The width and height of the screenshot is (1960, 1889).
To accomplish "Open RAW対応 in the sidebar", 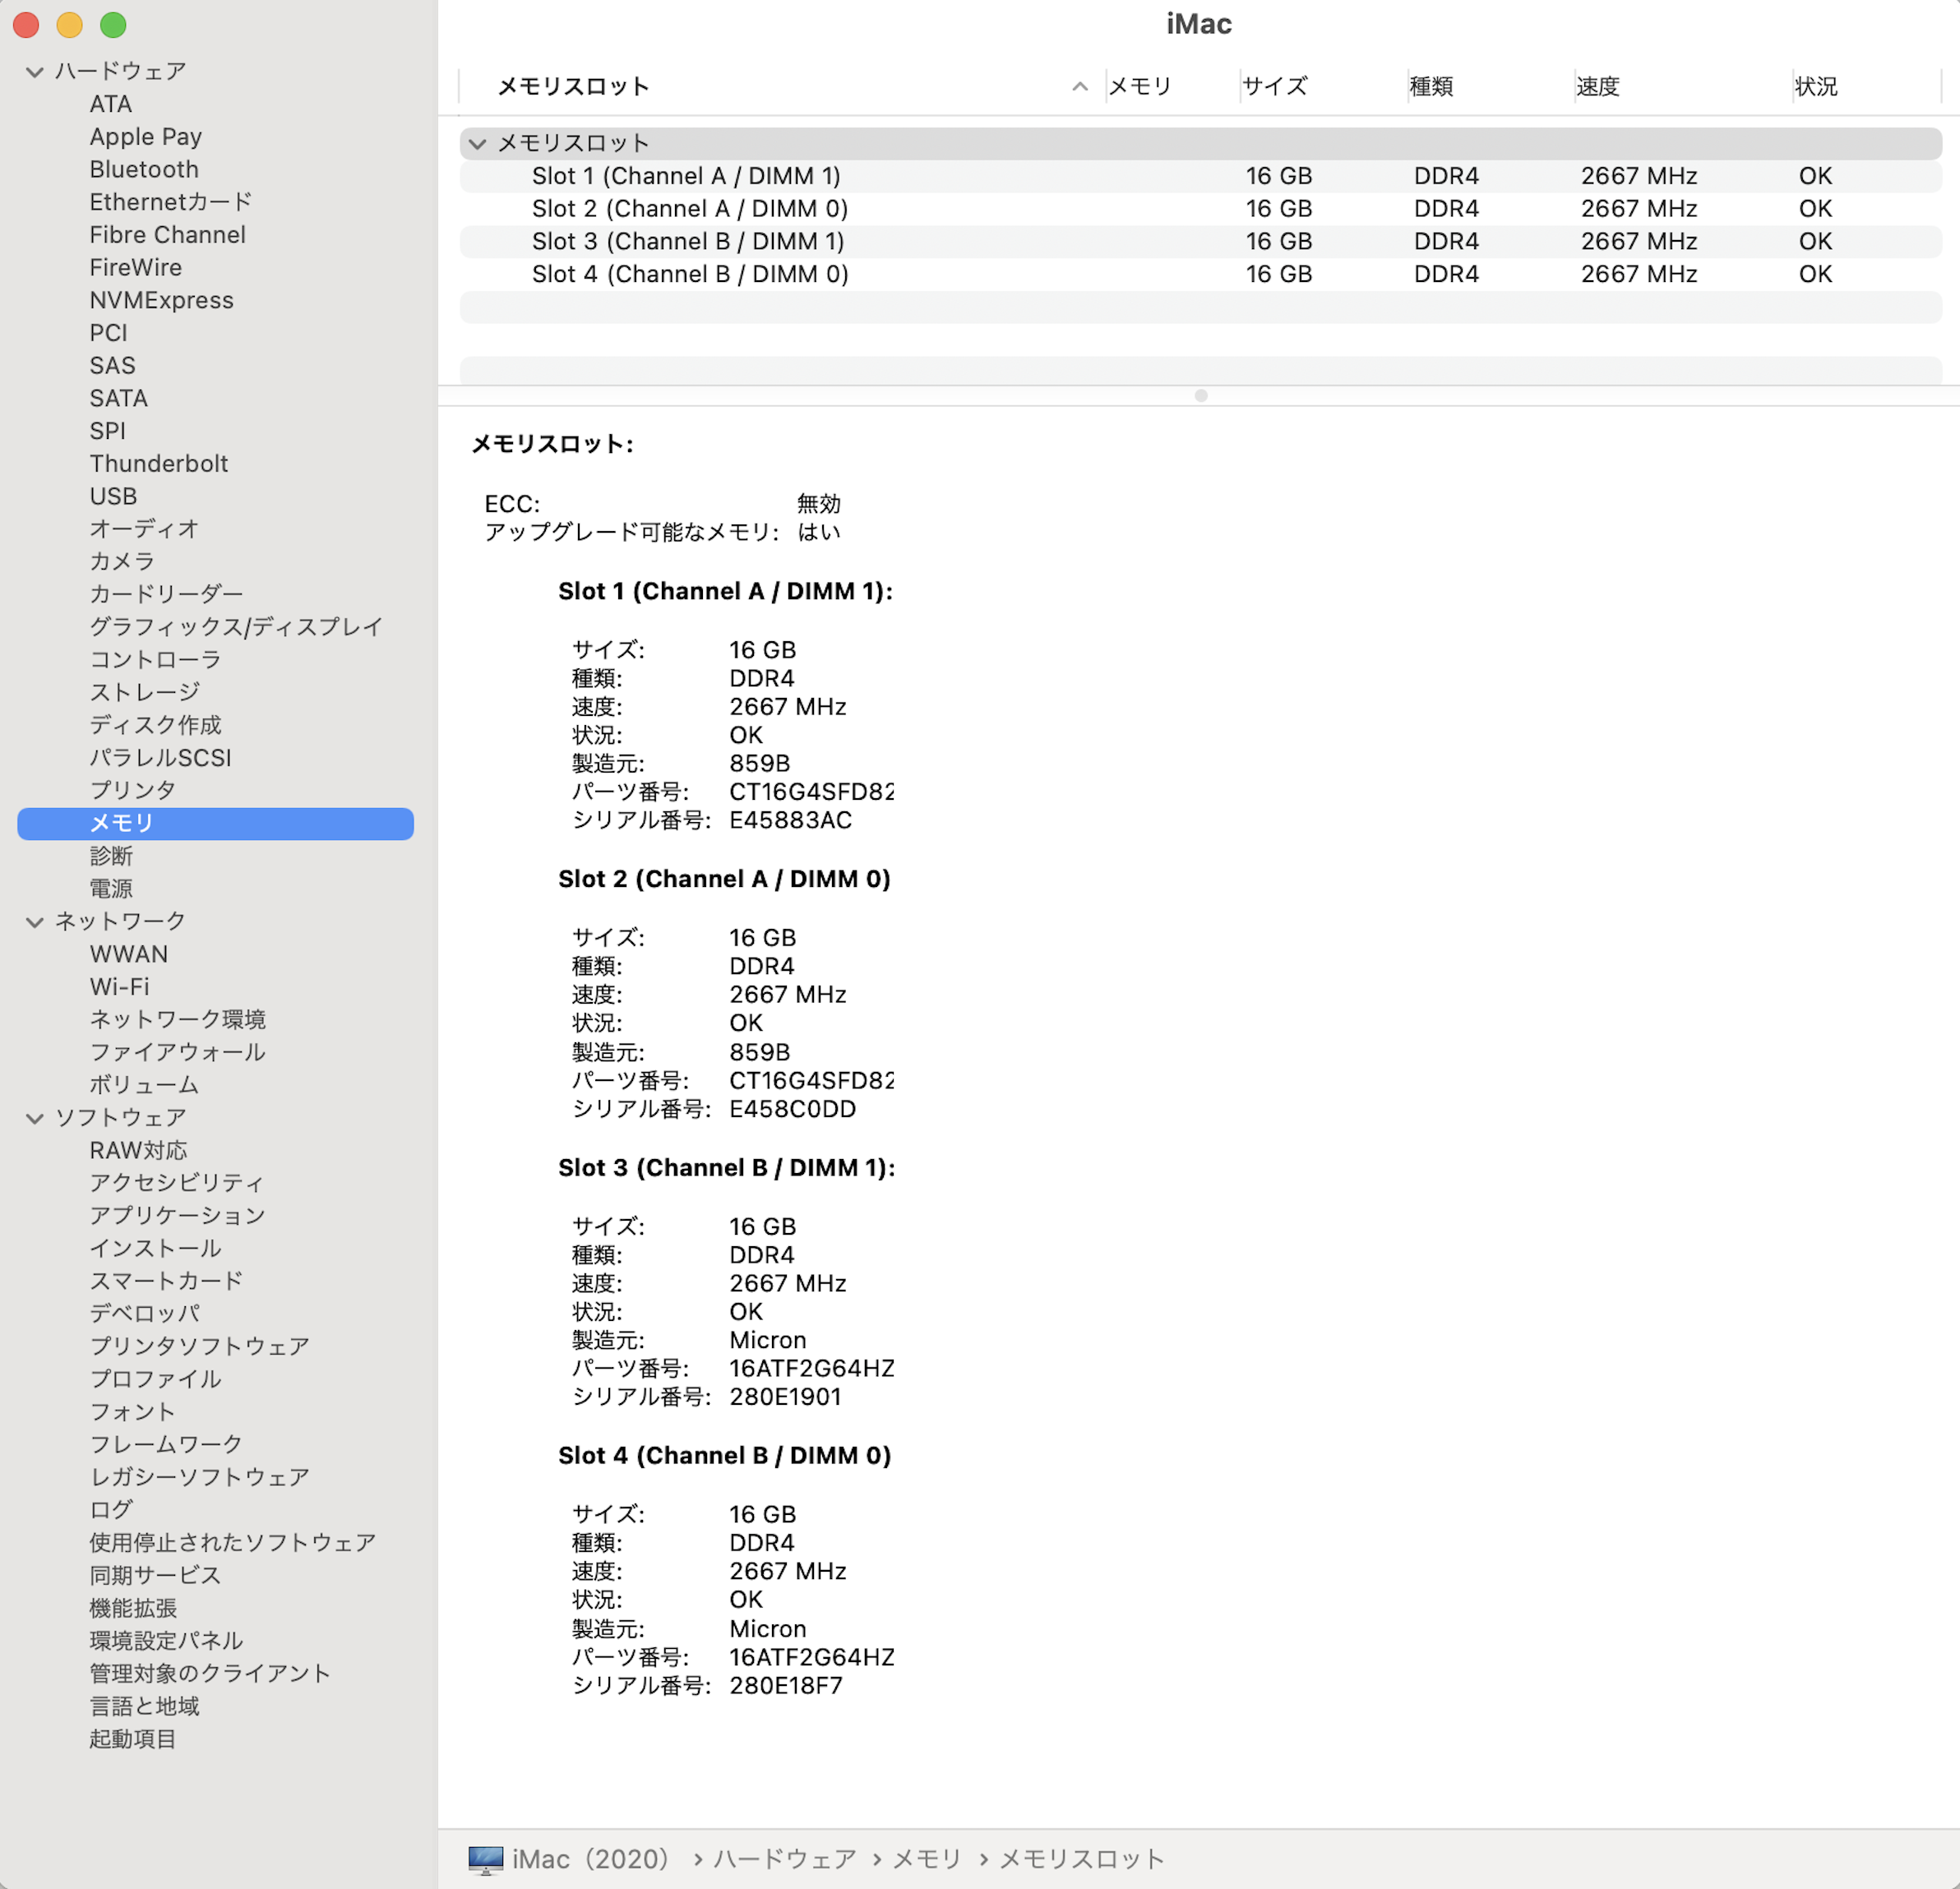I will 139,1151.
